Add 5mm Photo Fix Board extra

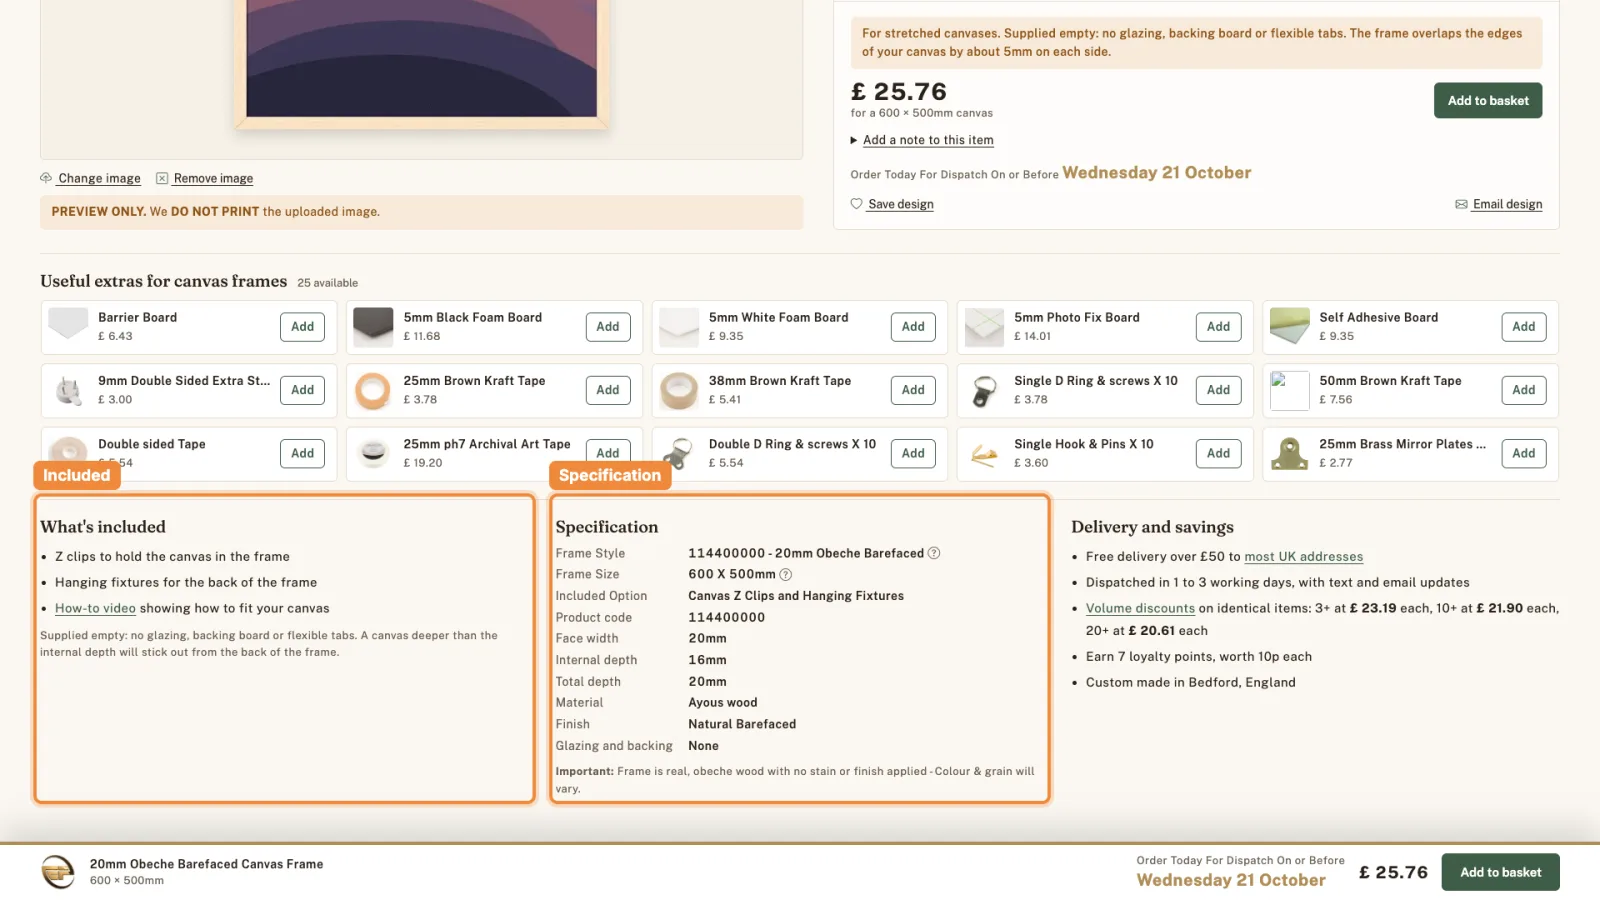(x=1218, y=327)
